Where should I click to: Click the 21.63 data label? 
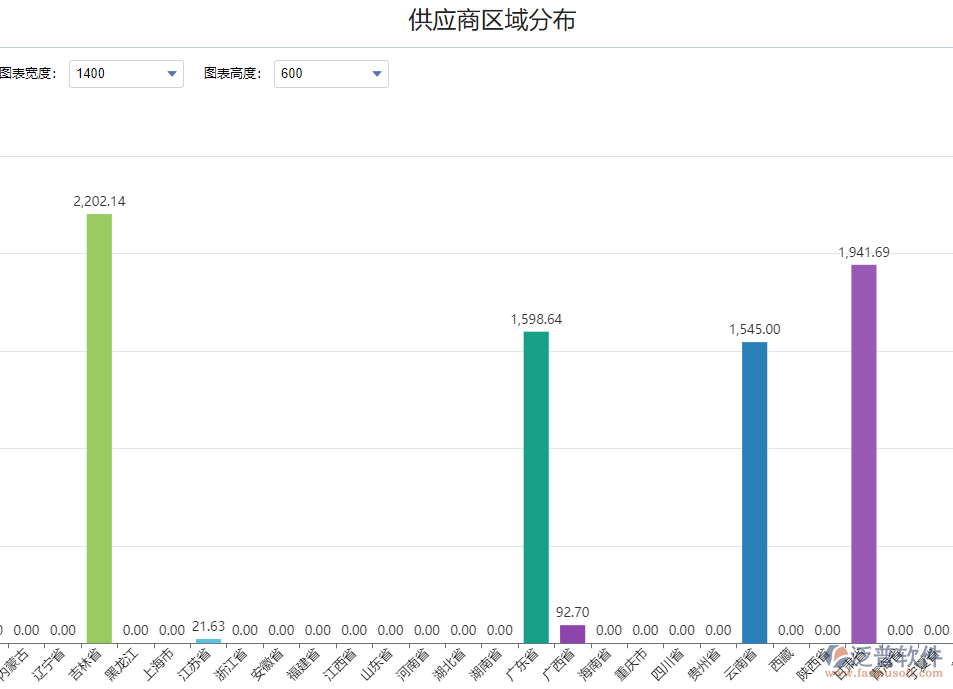208,626
